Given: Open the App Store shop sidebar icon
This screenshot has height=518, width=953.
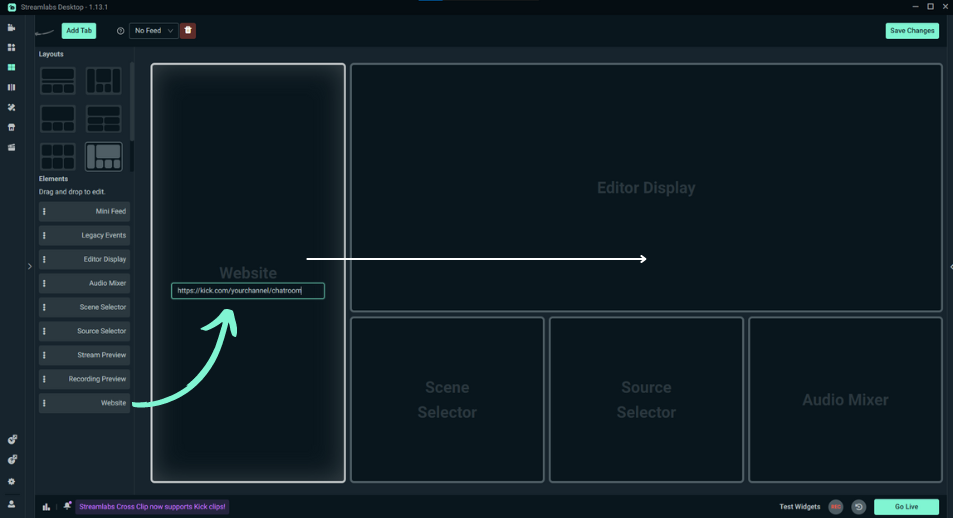Looking at the screenshot, I should click(x=11, y=128).
